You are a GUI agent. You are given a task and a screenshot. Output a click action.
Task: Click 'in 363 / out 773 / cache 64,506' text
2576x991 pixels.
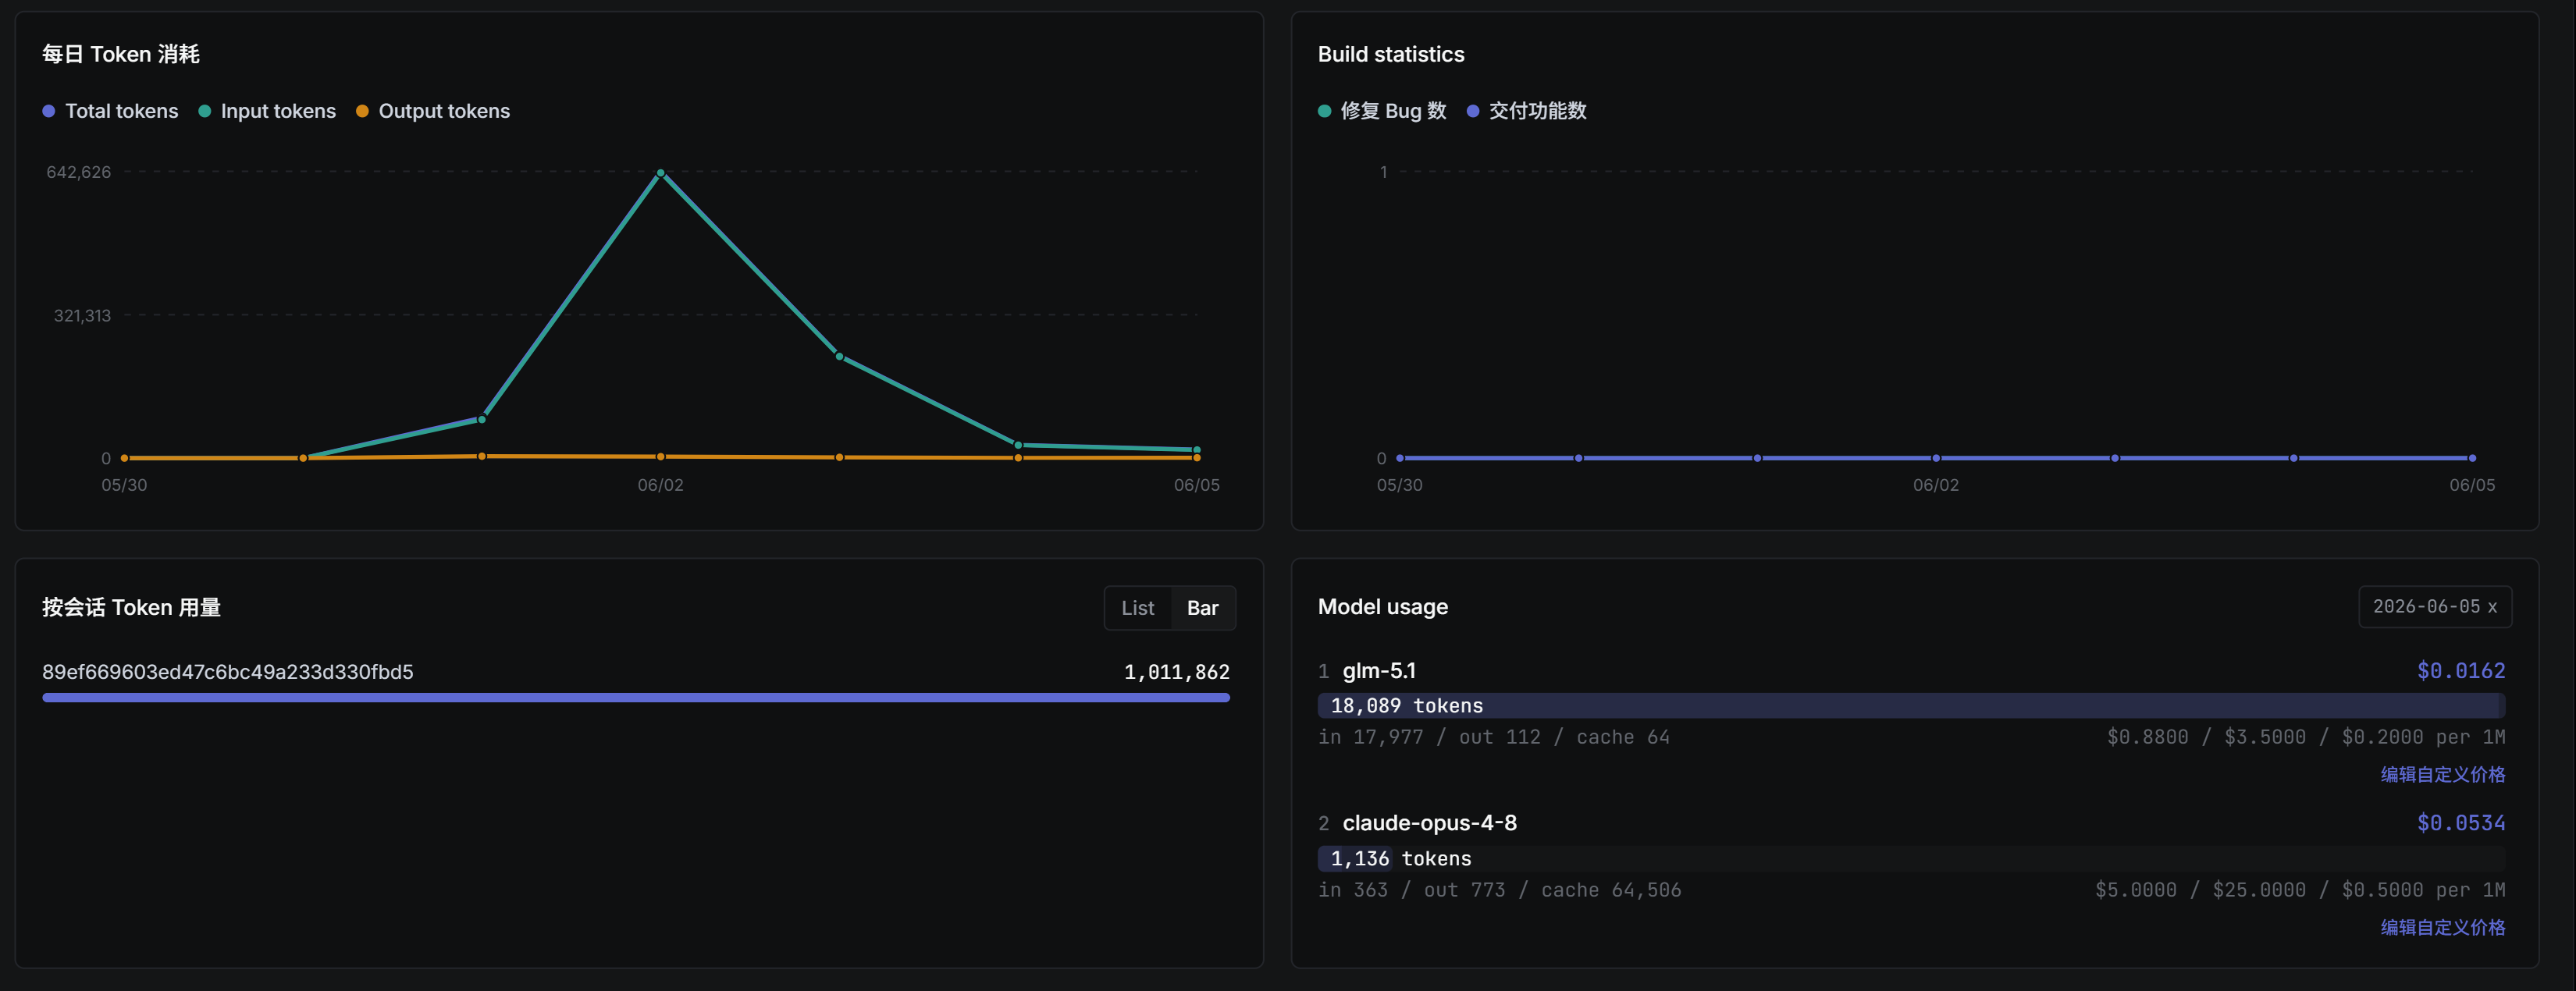coord(1500,890)
